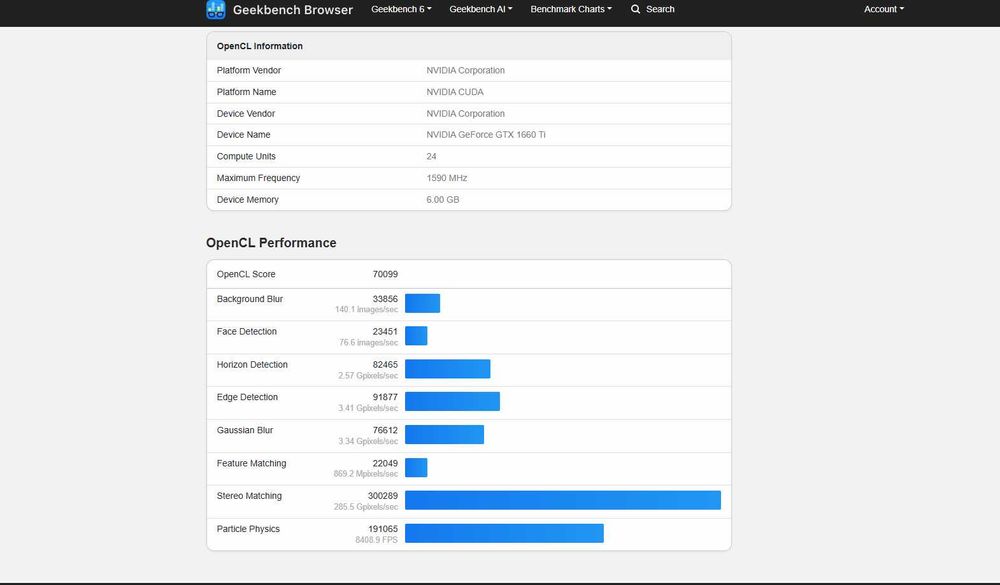Open the Geekbench AI dropdown menu
The height and width of the screenshot is (585, 1000).
[x=481, y=9]
